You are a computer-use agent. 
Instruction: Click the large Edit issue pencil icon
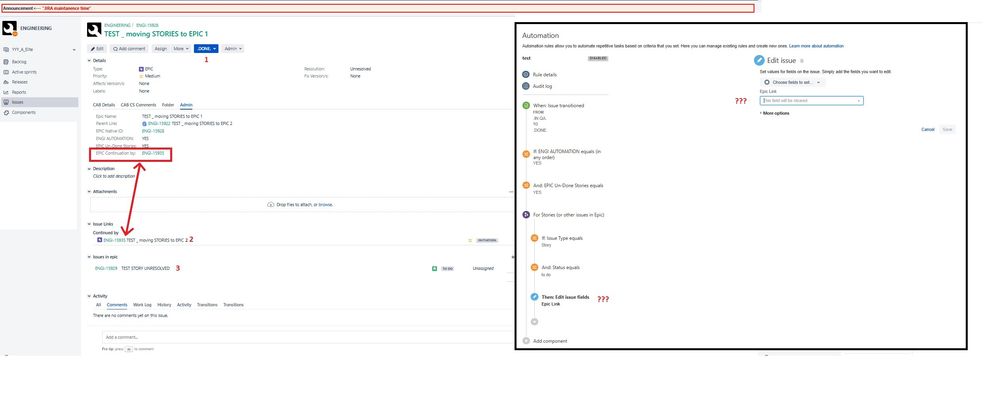pos(759,61)
